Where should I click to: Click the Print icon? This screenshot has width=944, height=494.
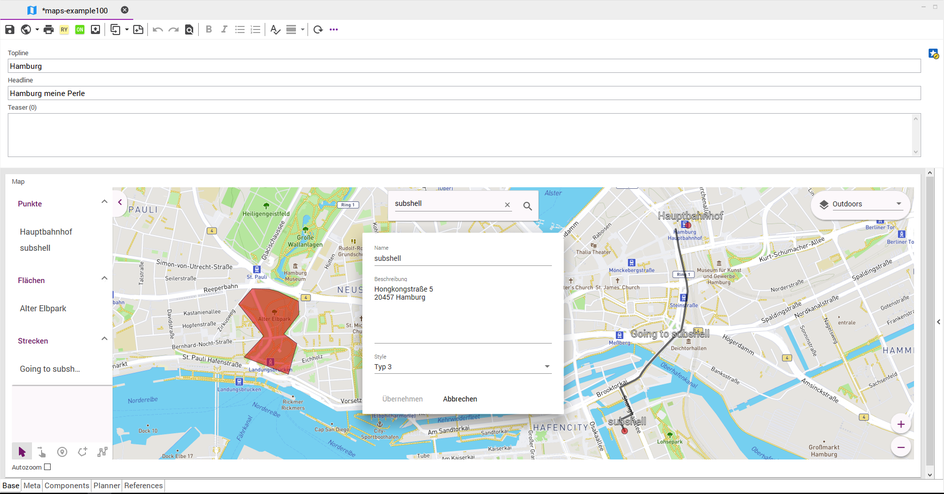(49, 29)
